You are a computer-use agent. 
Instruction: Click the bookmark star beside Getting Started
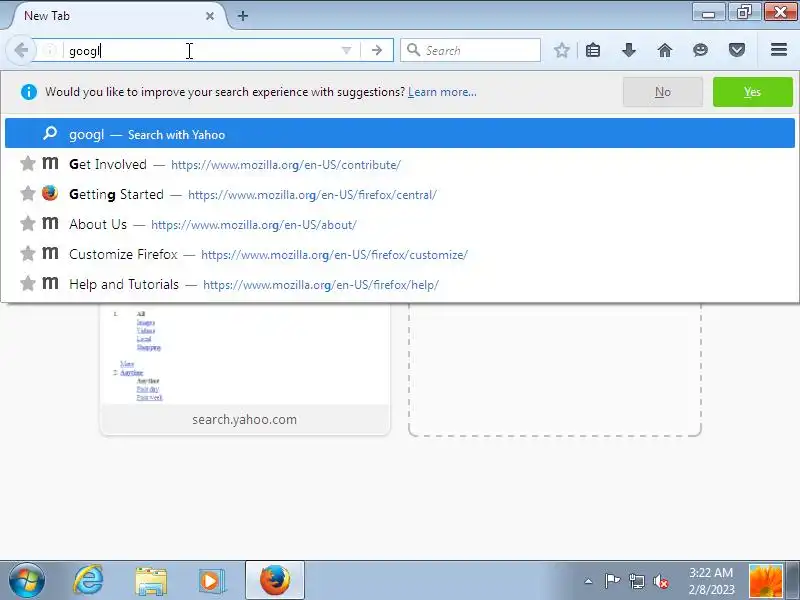click(x=28, y=193)
